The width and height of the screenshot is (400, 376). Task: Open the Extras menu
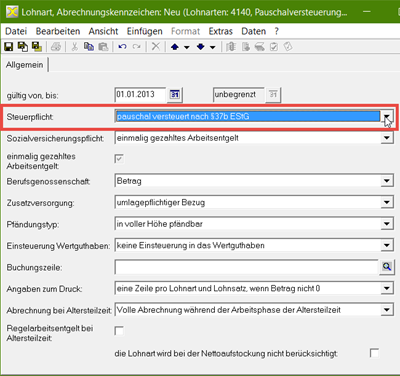pos(221,31)
